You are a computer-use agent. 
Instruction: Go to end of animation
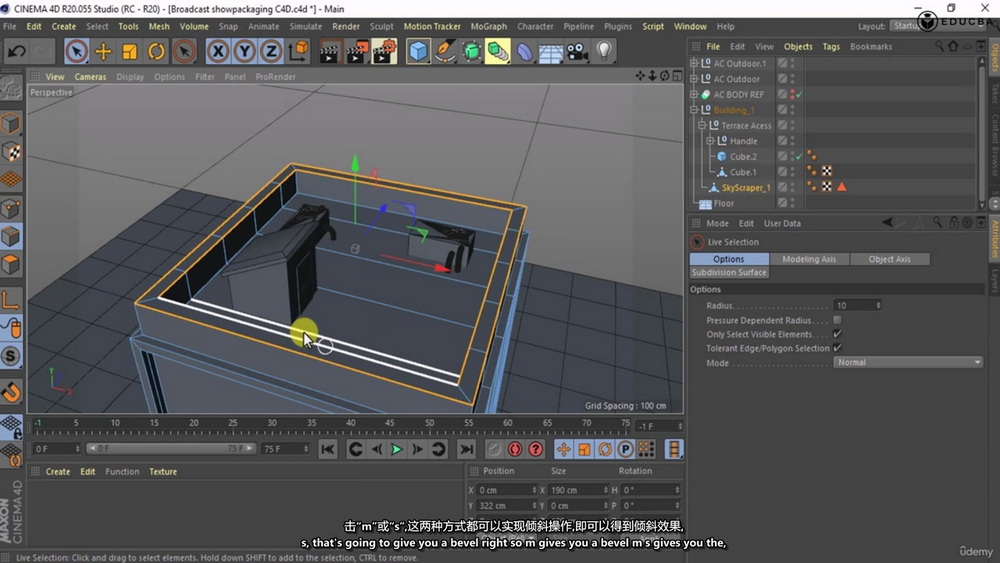tap(467, 450)
